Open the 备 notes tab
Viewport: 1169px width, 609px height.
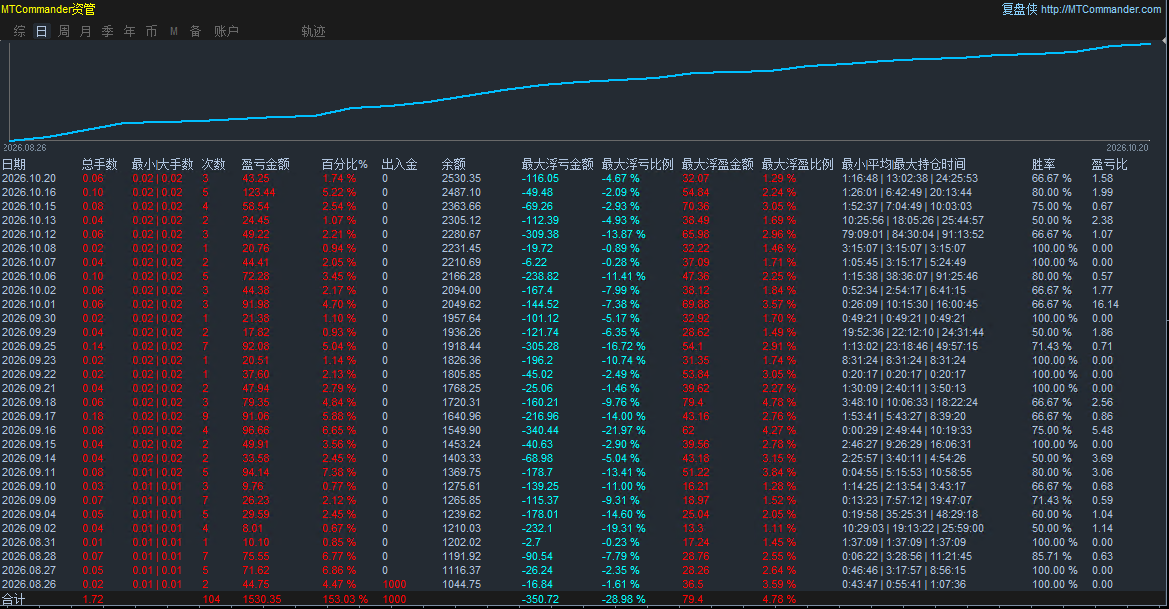pos(195,31)
